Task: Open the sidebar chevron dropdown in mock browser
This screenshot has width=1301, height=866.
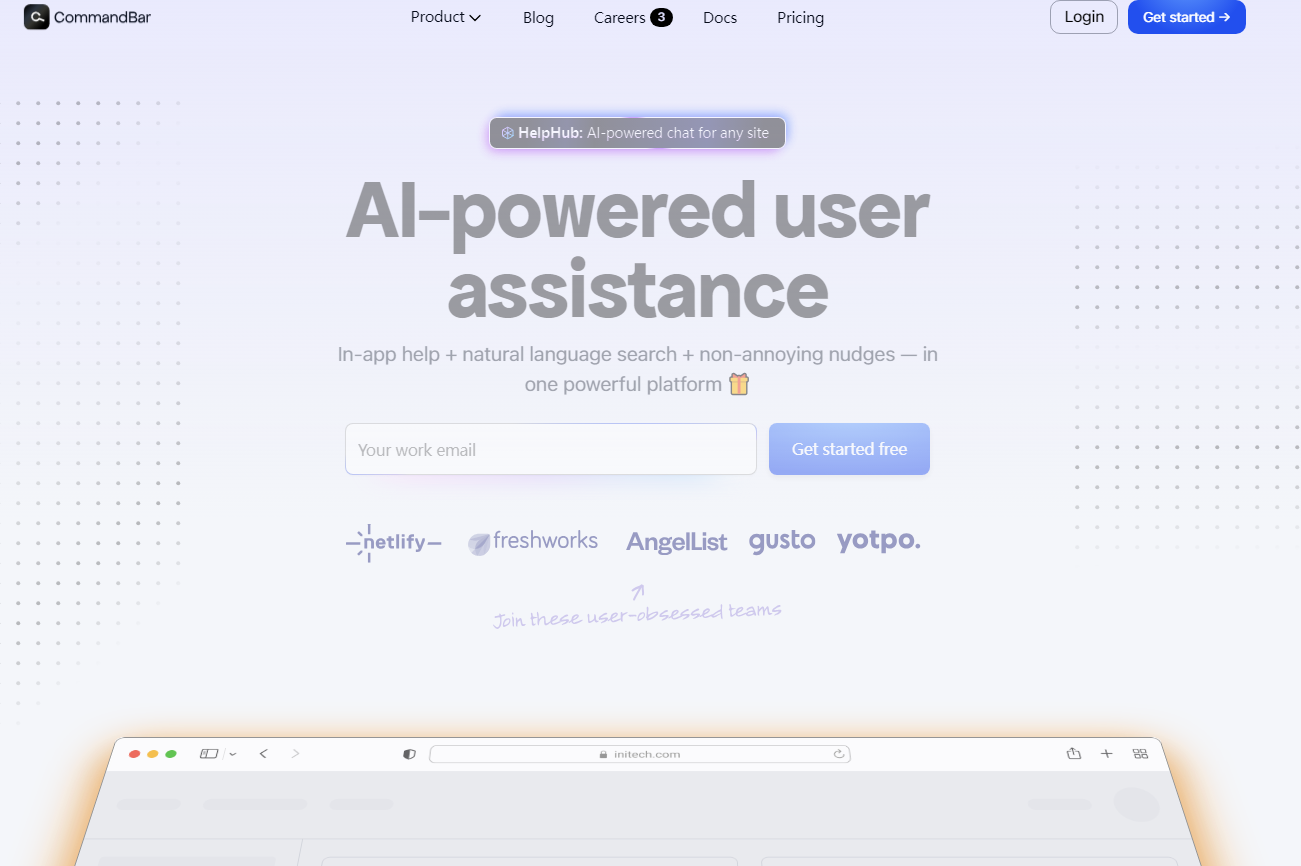Action: 233,754
